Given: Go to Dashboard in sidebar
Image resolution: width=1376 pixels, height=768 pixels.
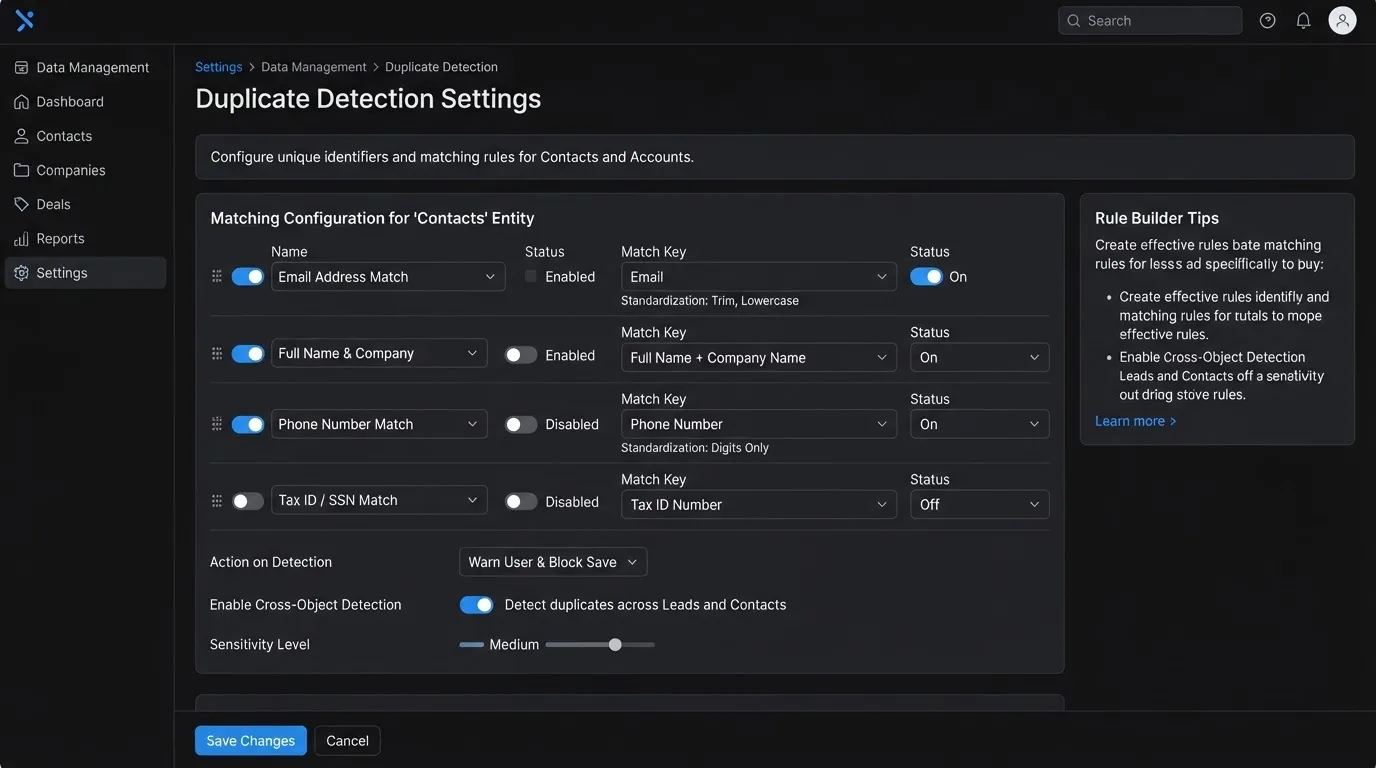Looking at the screenshot, I should pyautogui.click(x=86, y=102).
